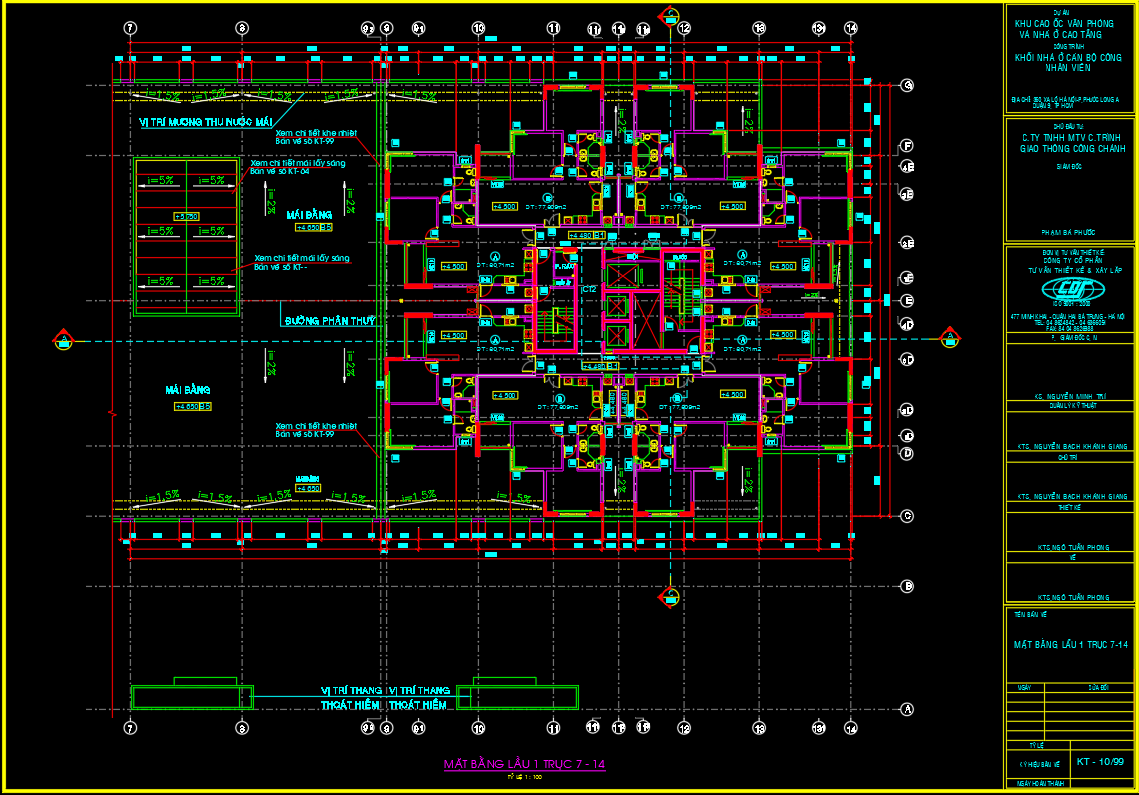The image size is (1139, 795).
Task: Click the 'VỊ TRÍ MƯƠNG THU NƯỚC MÁI' label
Action: pos(206,122)
